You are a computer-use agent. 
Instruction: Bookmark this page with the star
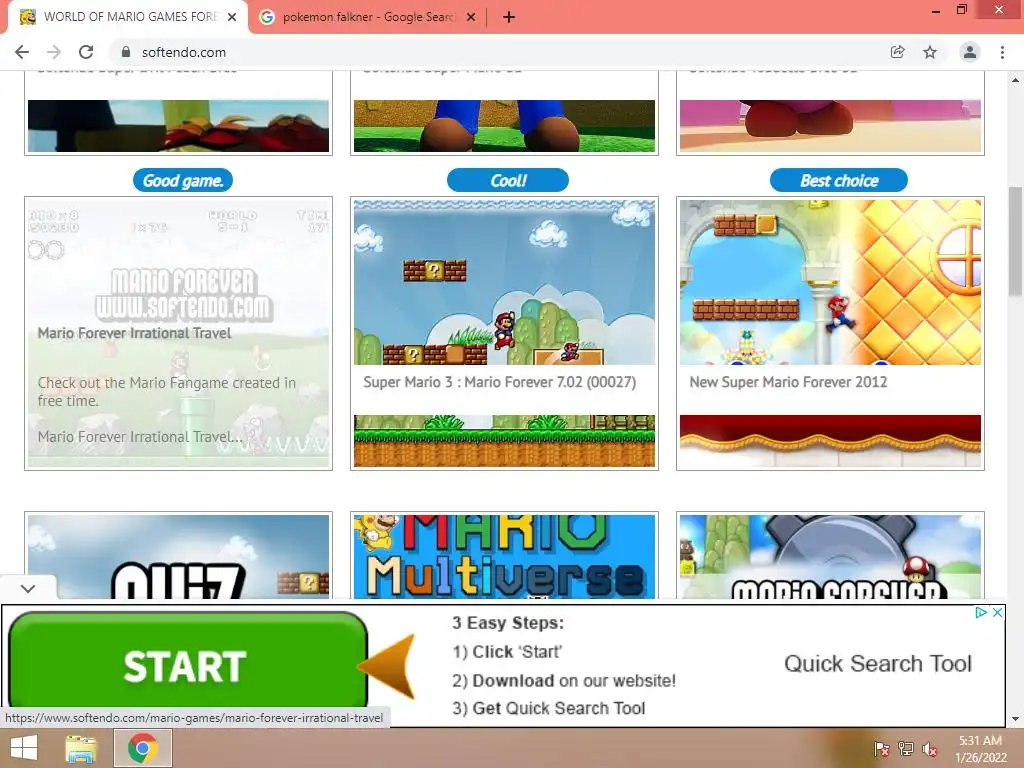pos(930,52)
